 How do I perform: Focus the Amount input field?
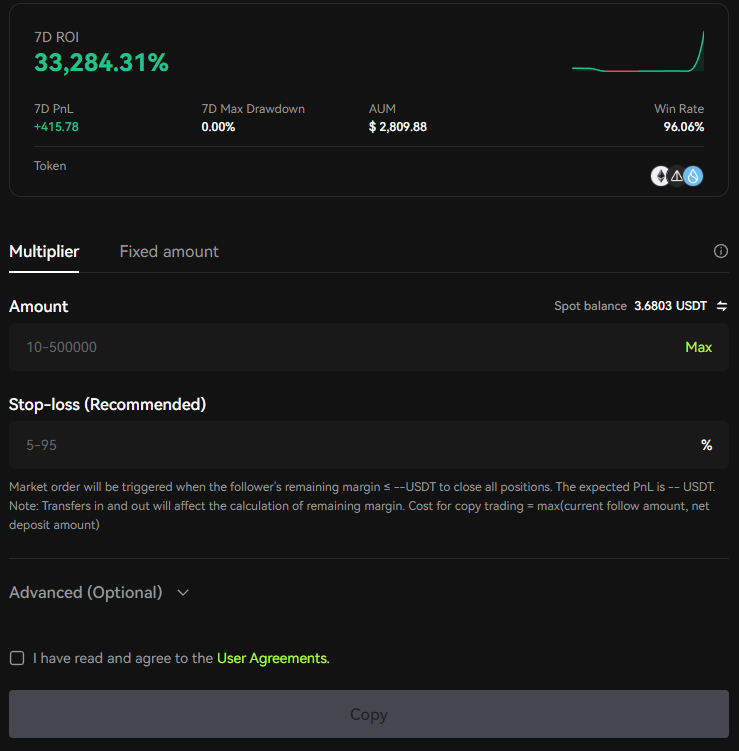click(369, 347)
